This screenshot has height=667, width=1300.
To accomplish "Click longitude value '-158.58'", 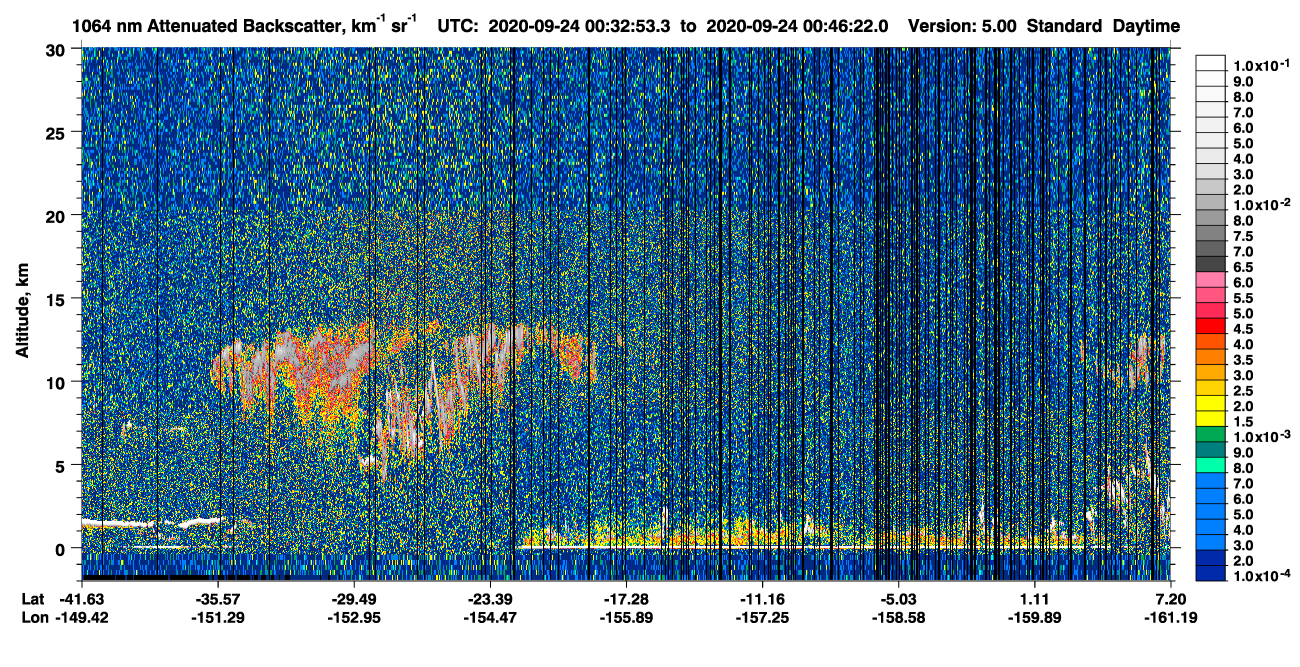I will pyautogui.click(x=898, y=617).
